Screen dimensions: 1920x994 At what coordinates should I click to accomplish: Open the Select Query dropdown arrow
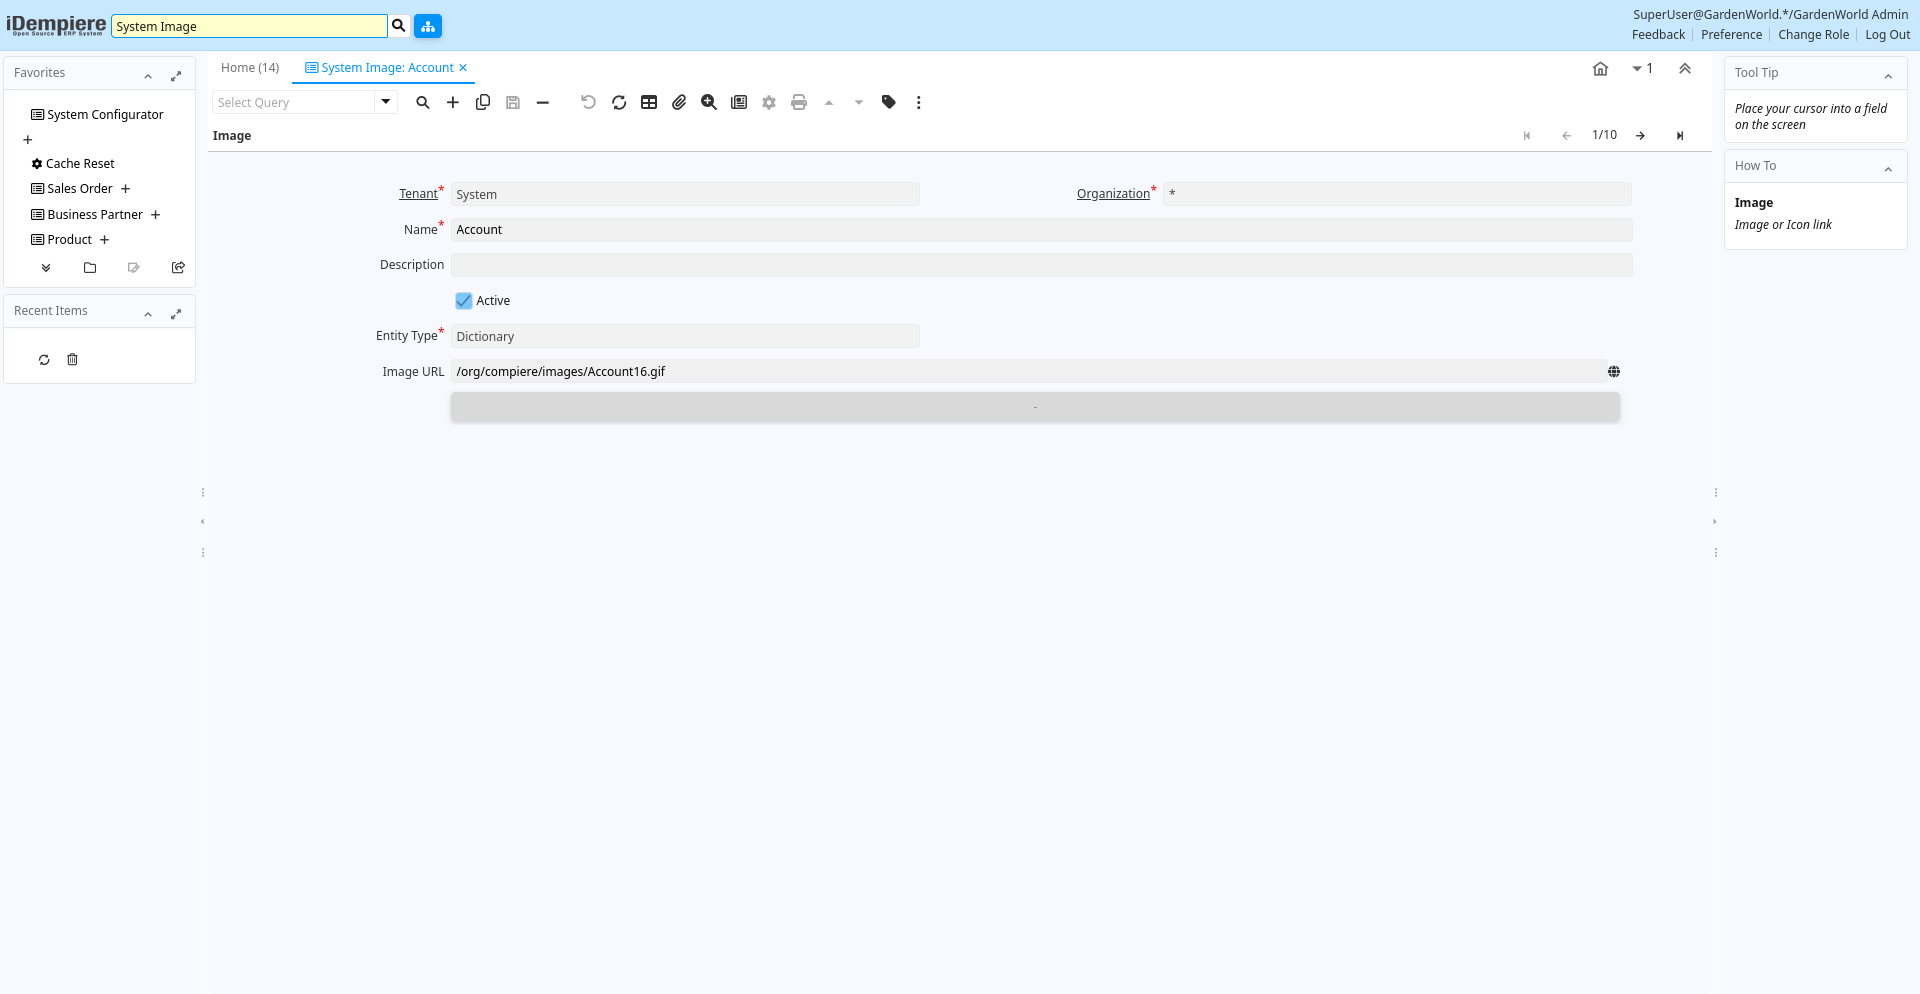coord(385,102)
